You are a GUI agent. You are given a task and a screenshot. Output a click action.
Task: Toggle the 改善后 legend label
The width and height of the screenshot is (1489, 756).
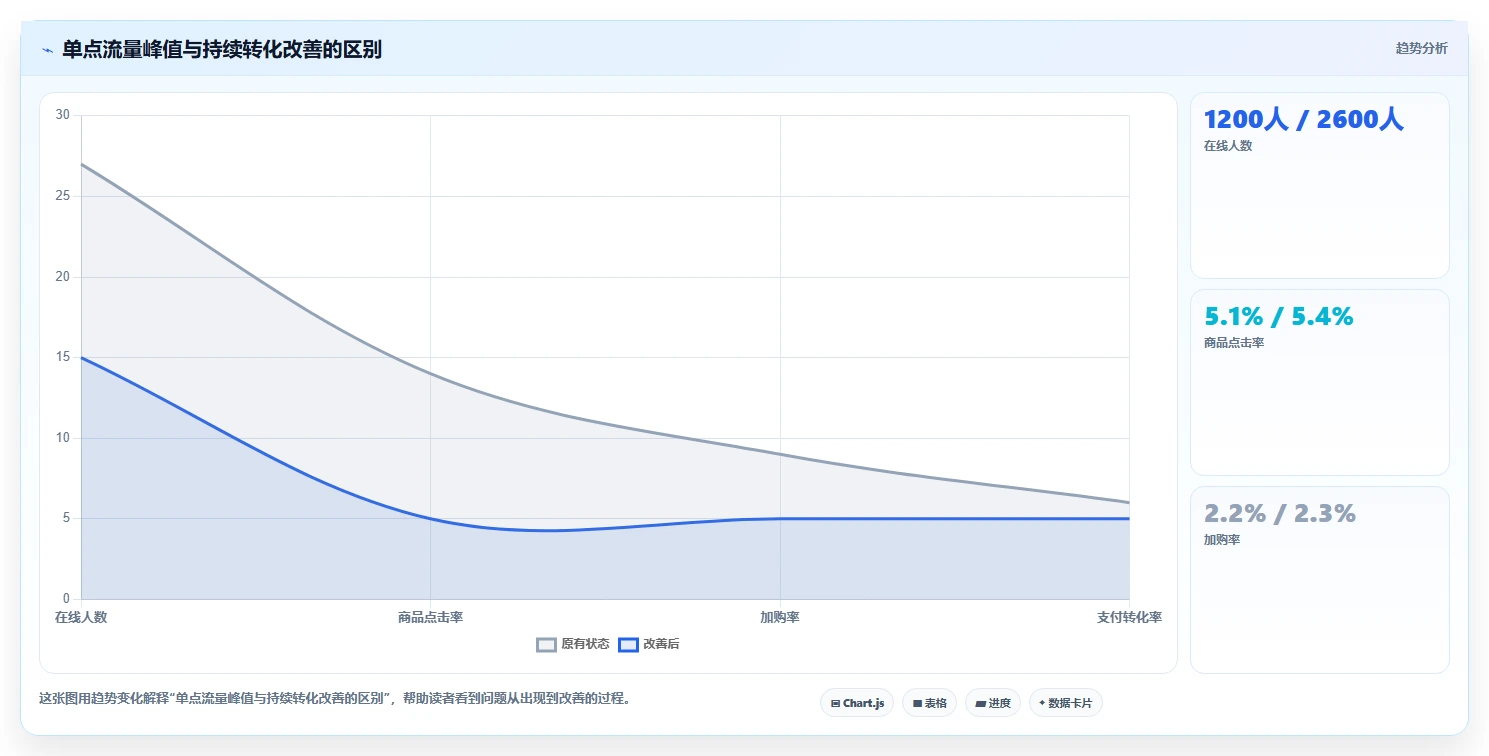tap(661, 644)
